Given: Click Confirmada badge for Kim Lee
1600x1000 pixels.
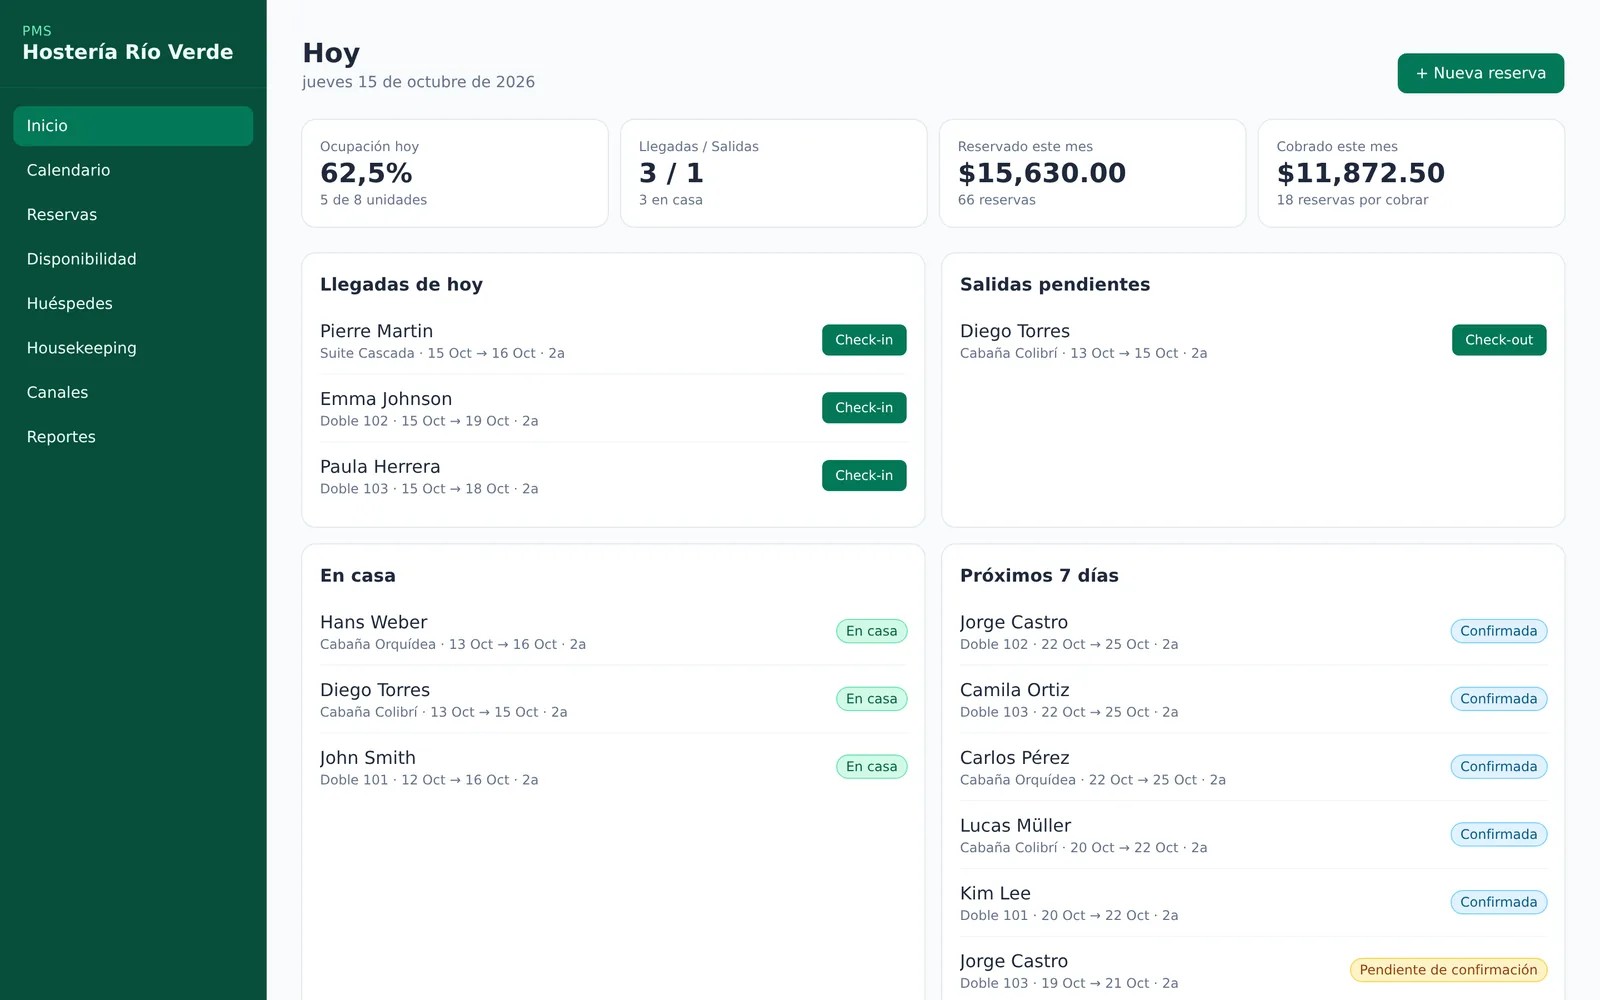Looking at the screenshot, I should pyautogui.click(x=1498, y=902).
